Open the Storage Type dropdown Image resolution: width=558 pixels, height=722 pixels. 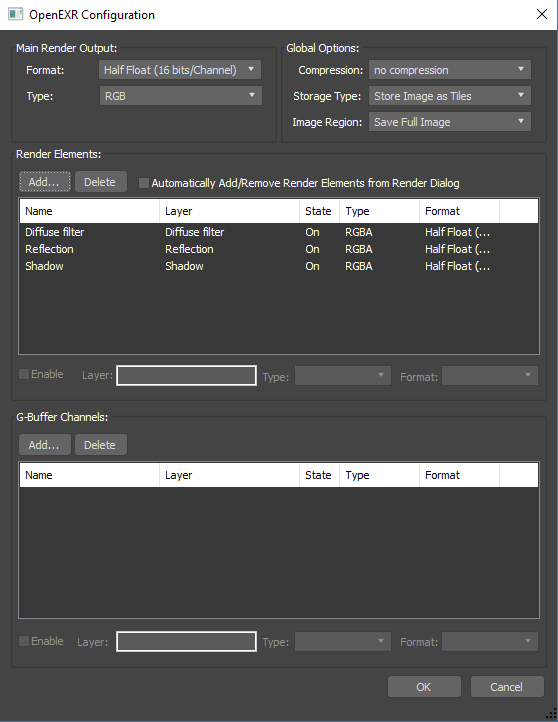tap(450, 96)
